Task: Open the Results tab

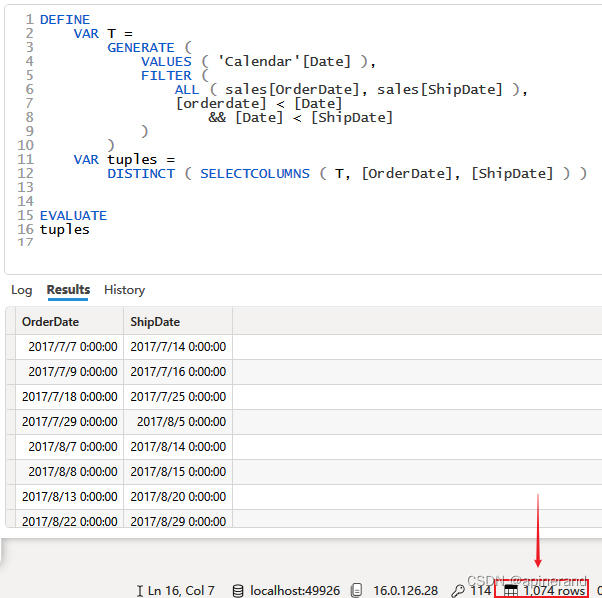Action: click(68, 290)
